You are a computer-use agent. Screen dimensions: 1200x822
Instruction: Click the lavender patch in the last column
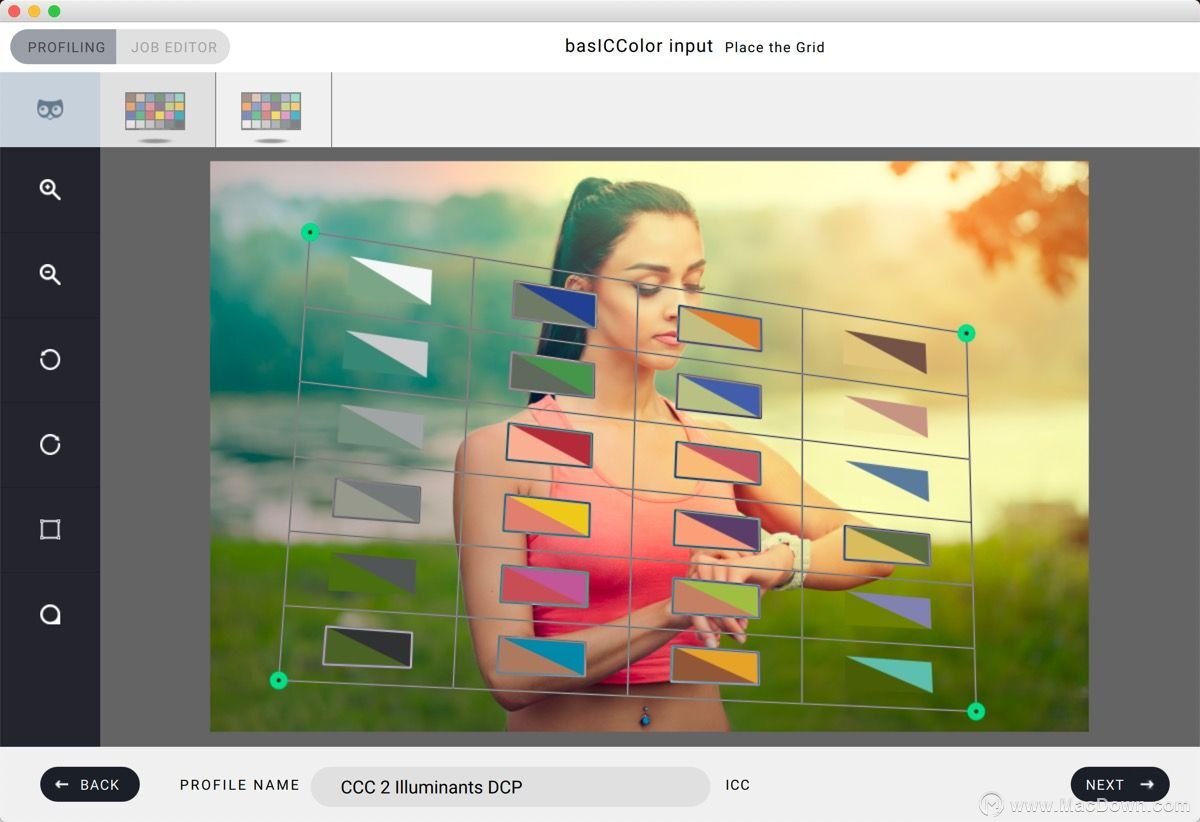point(888,609)
